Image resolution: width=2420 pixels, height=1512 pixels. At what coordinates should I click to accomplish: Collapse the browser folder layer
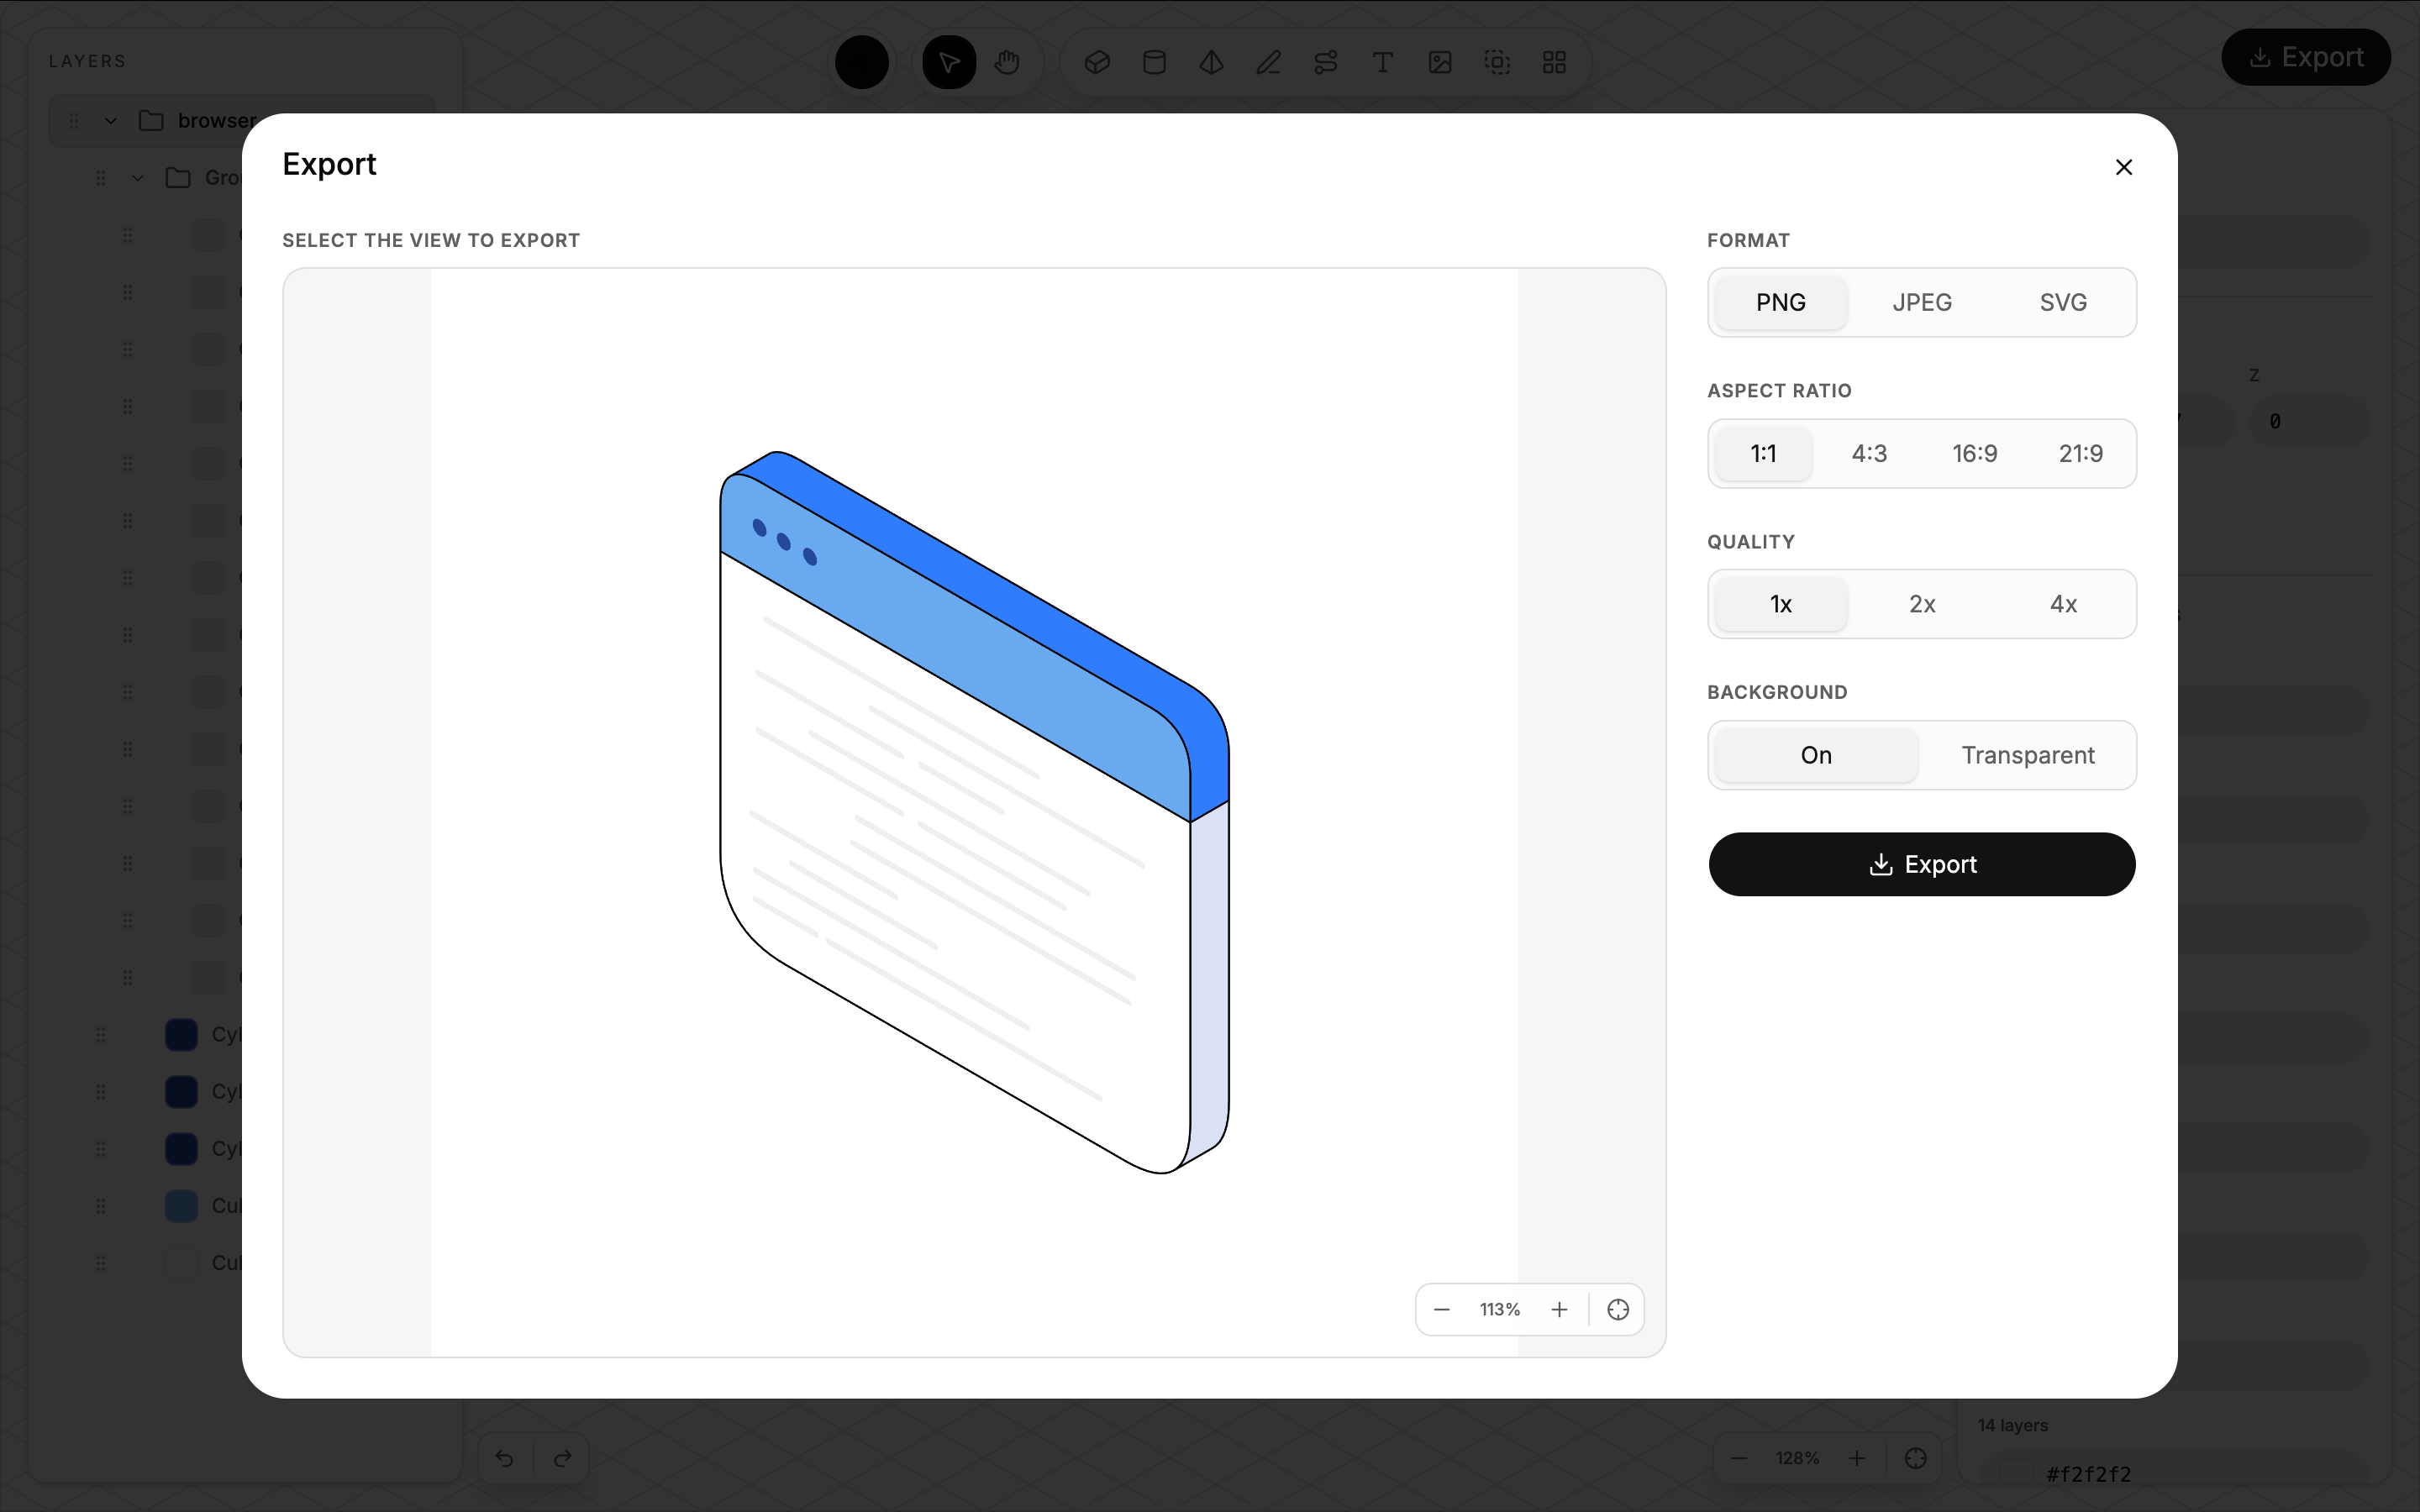tap(111, 121)
